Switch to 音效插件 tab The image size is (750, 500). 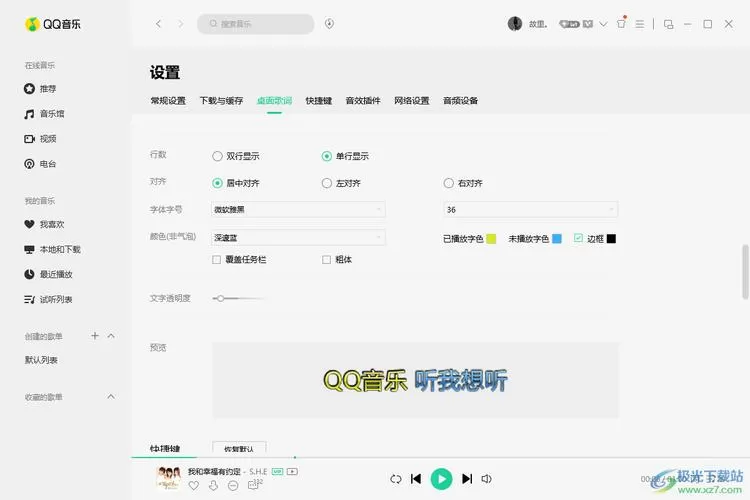(x=363, y=100)
